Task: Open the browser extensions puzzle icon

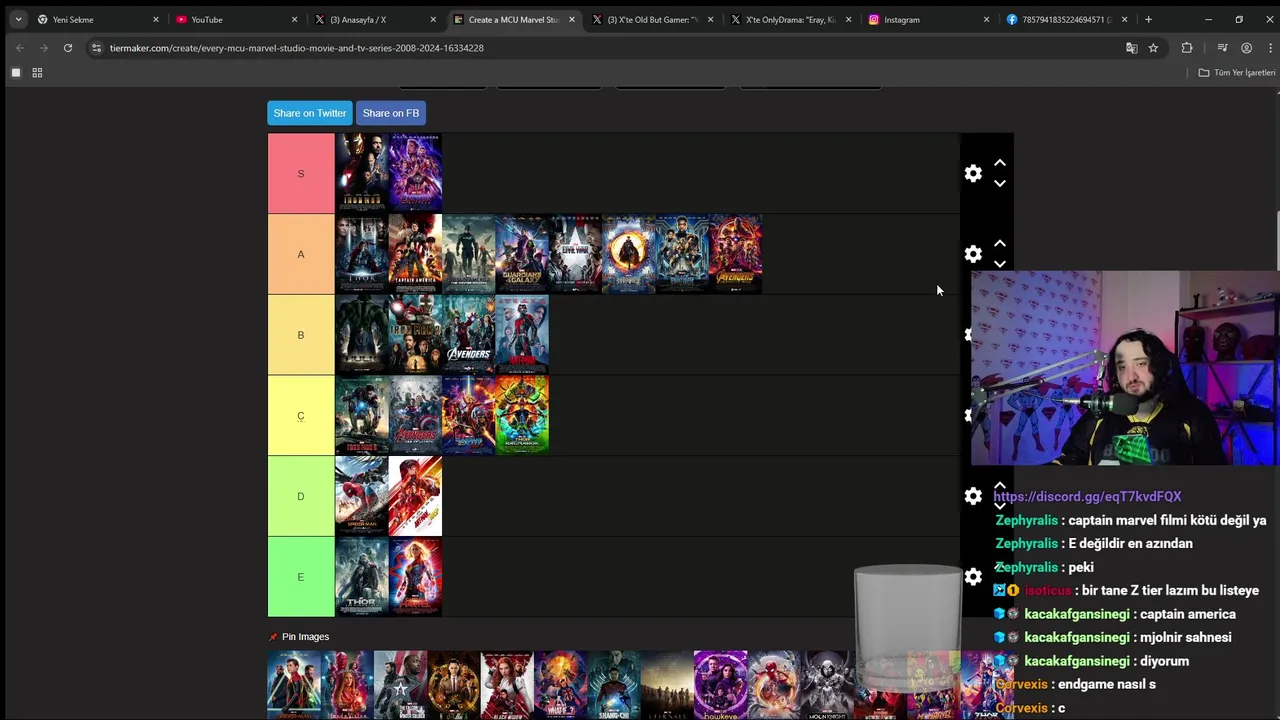Action: tap(1187, 48)
